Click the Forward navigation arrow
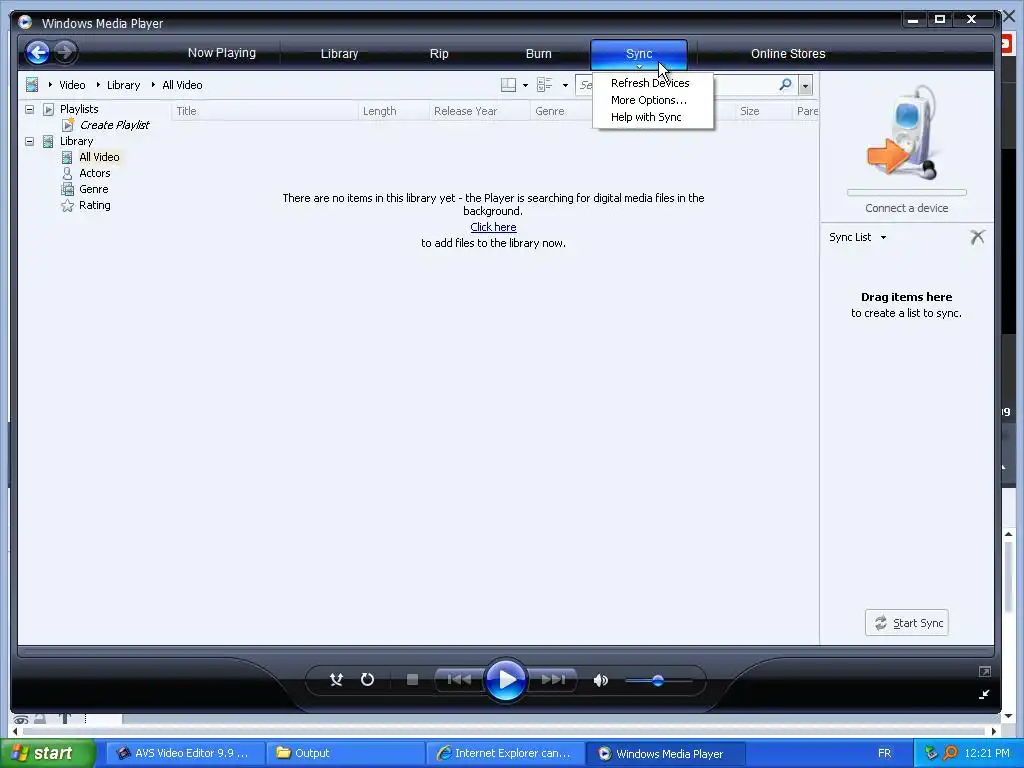1024x768 pixels. point(65,52)
